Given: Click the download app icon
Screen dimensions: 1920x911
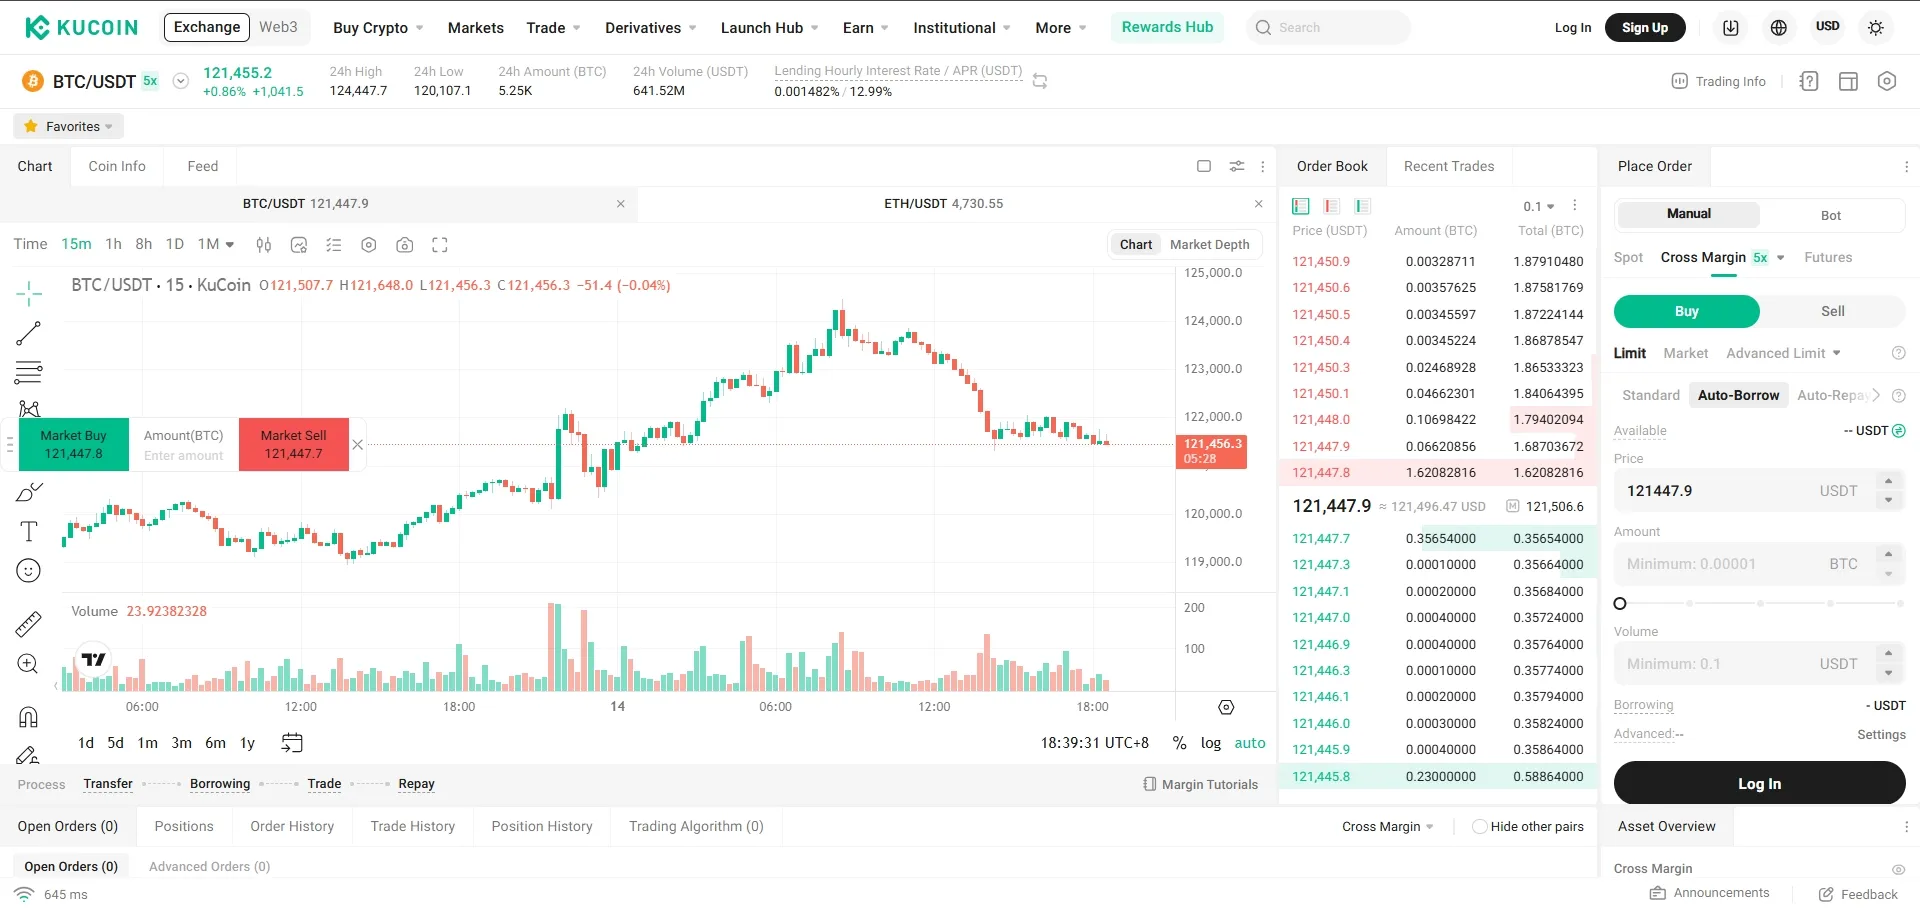Looking at the screenshot, I should point(1730,28).
